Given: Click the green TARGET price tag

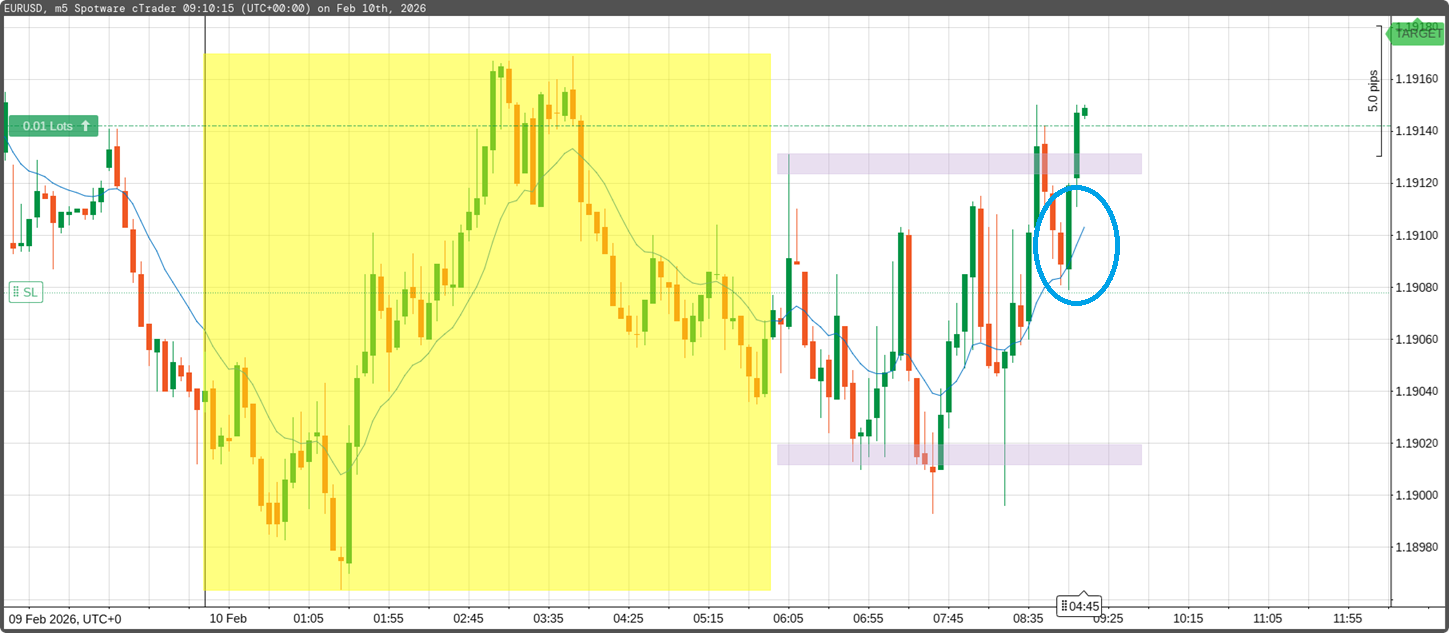Looking at the screenshot, I should pyautogui.click(x=1418, y=33).
